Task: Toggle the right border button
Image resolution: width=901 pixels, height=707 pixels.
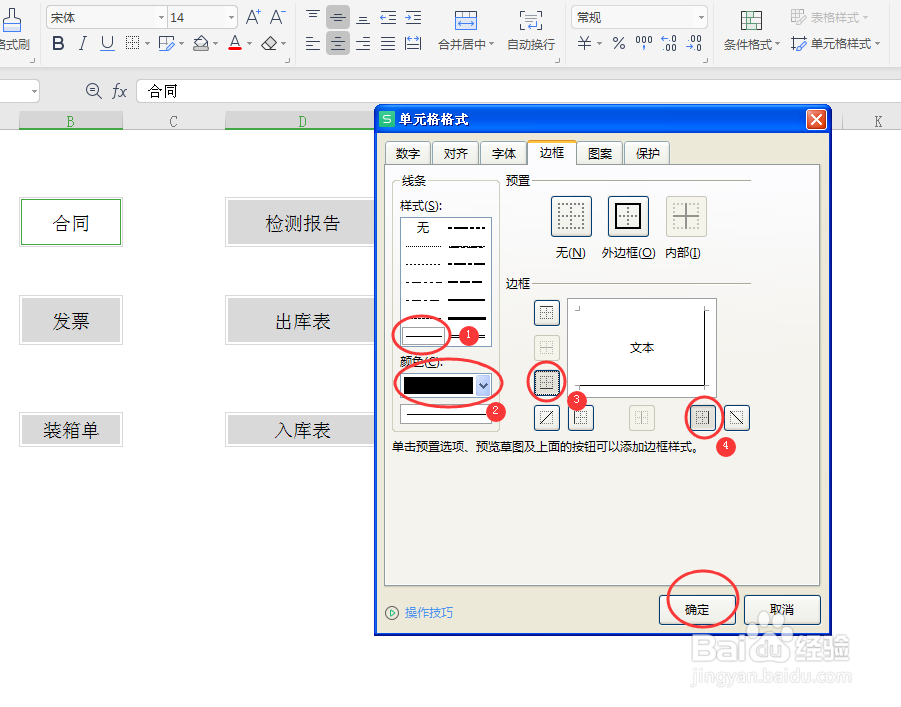Action: pos(702,418)
